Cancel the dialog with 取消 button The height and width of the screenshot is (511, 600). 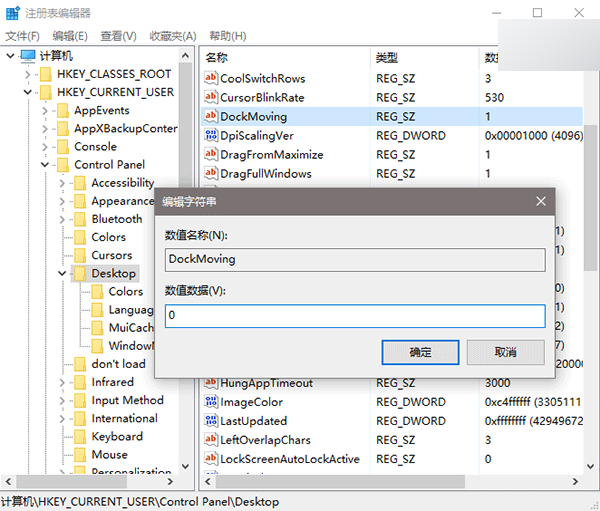(505, 352)
